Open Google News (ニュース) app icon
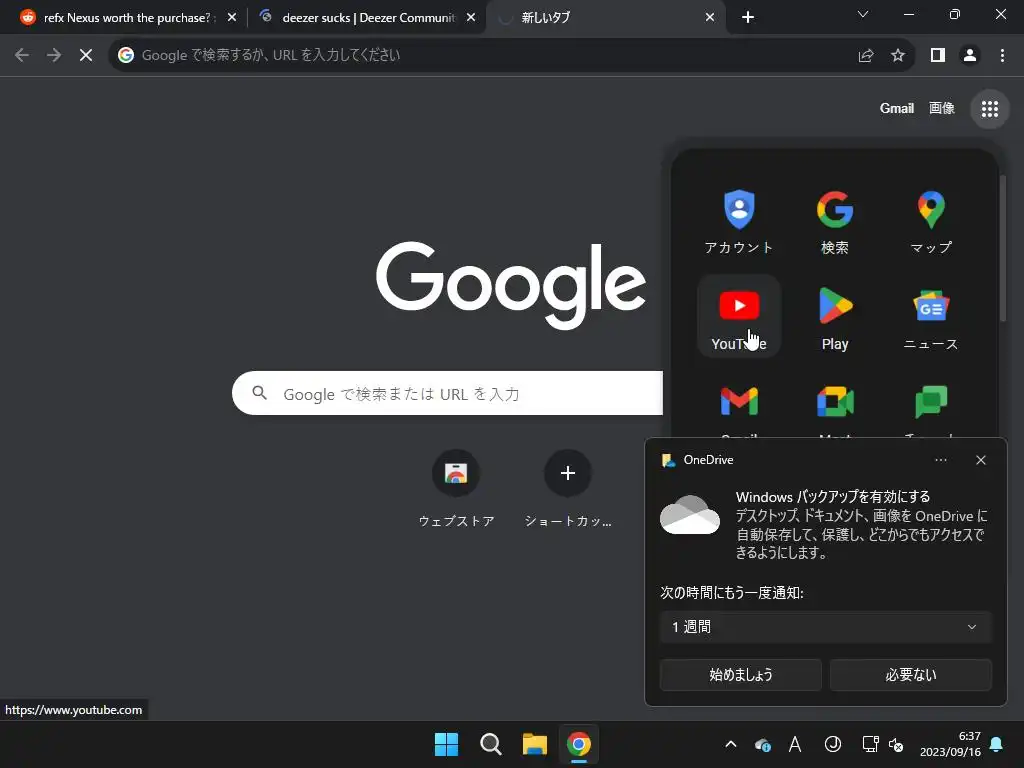Screen dimensions: 1024x768 click(931, 316)
